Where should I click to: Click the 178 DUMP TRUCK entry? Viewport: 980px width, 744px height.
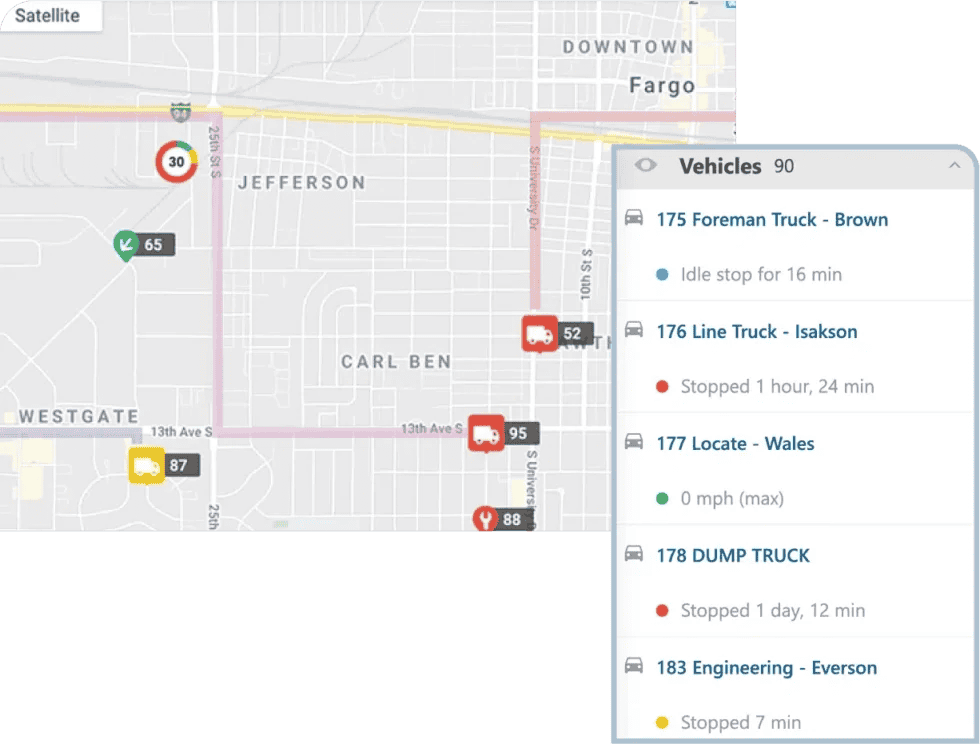tap(733, 556)
